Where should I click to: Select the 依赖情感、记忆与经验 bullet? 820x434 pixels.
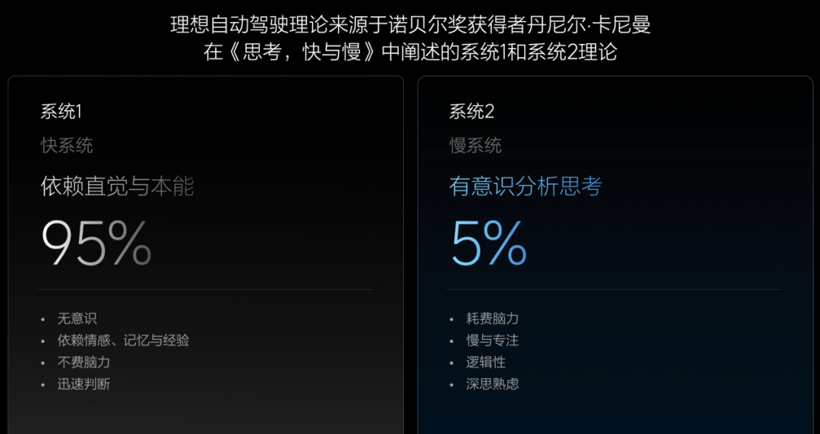coord(123,340)
